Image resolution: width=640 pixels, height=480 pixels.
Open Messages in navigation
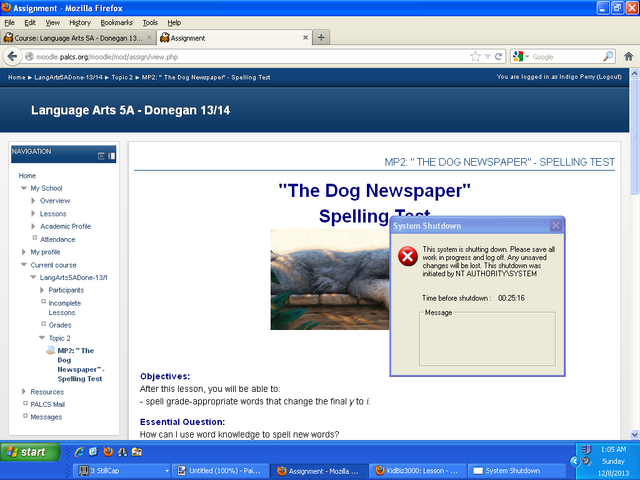coord(46,417)
